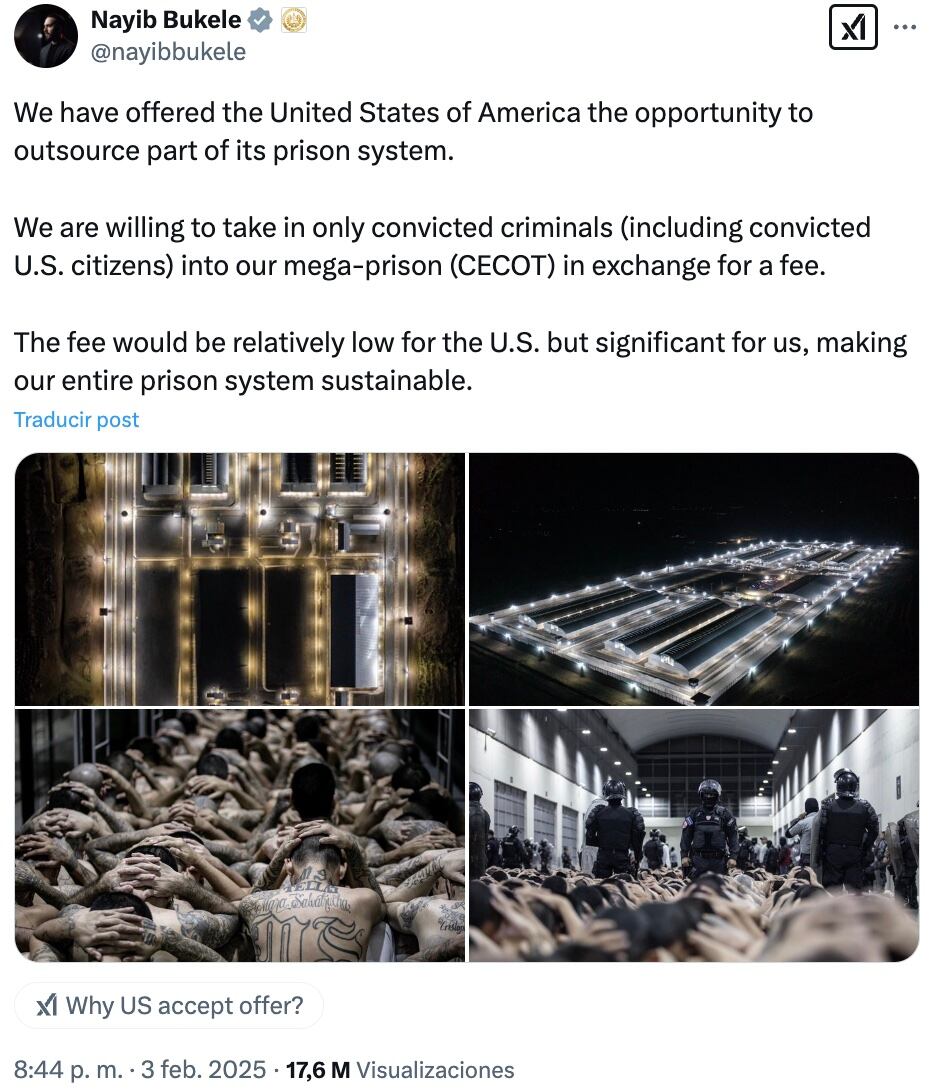Click the 17,6 M Visualizaciones view count
Viewport: 942px width, 1092px height.
coord(400,1070)
